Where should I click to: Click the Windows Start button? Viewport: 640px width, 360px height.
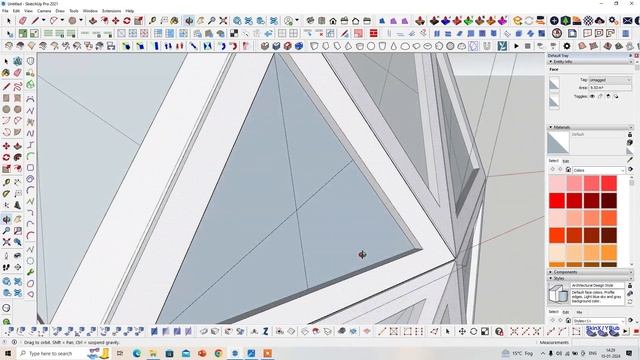pyautogui.click(x=7, y=353)
